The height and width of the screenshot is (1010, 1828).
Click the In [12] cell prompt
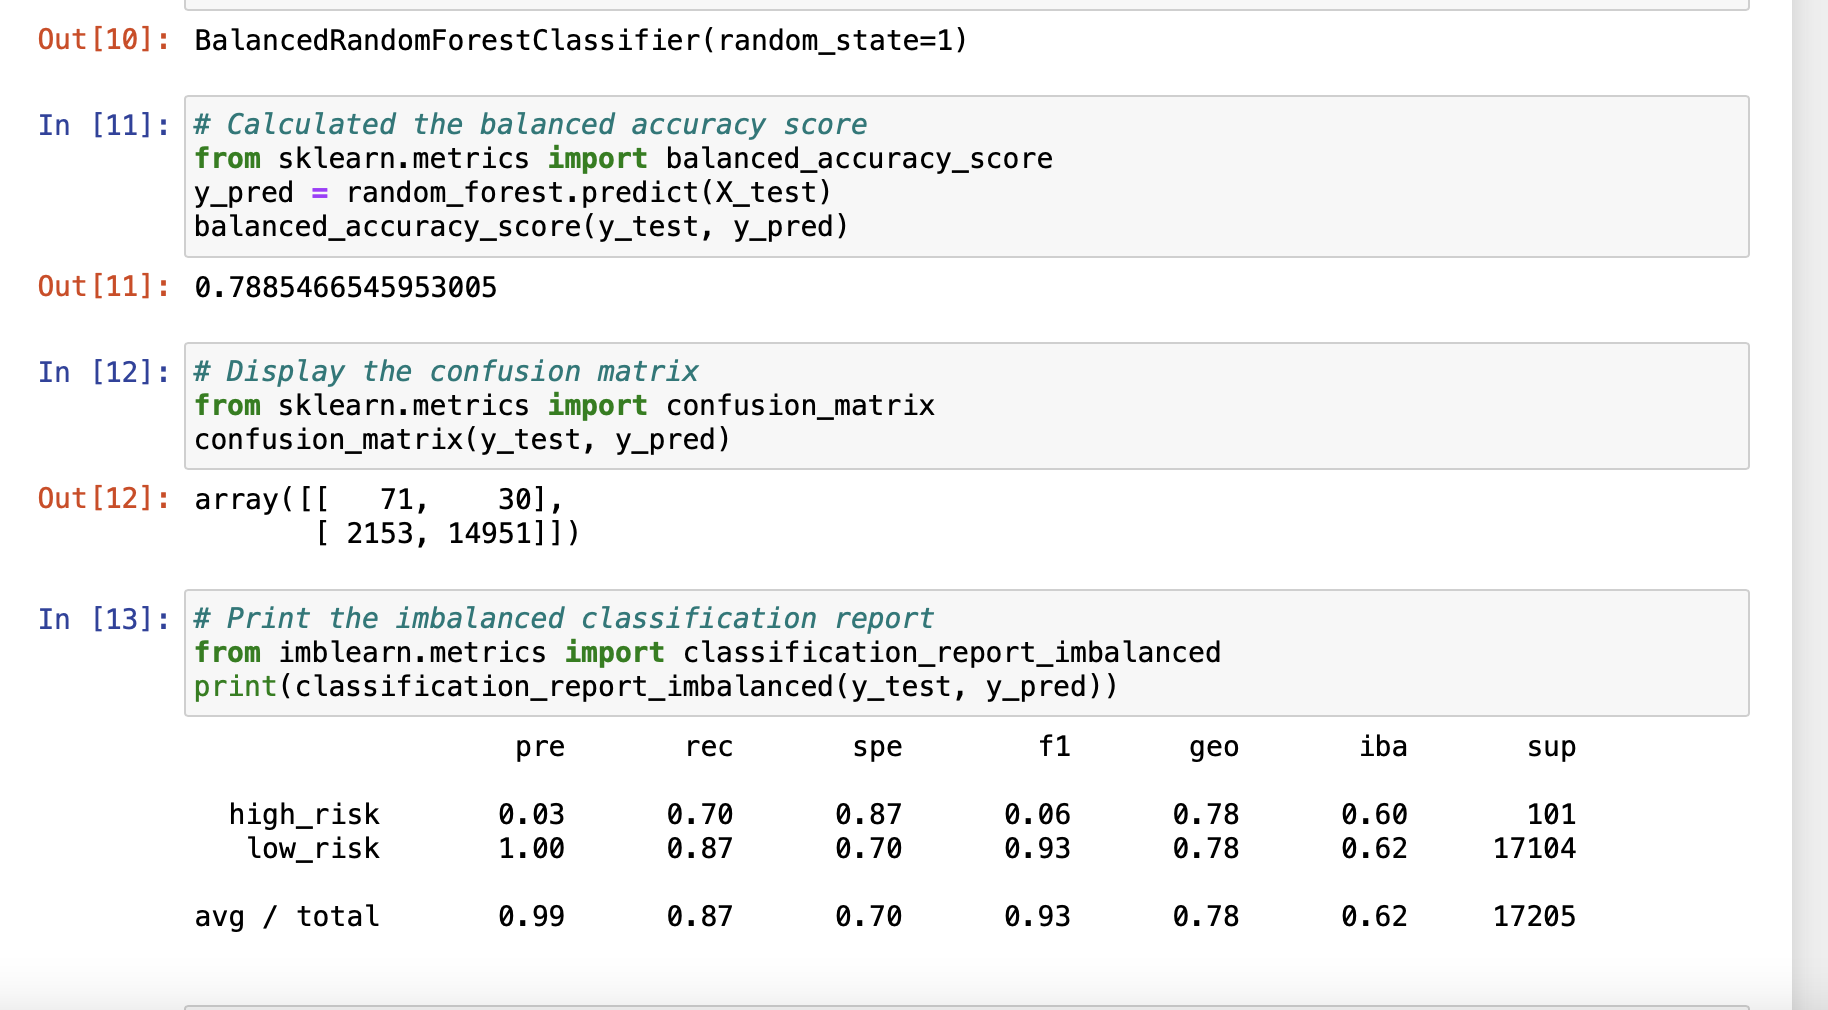(x=103, y=371)
